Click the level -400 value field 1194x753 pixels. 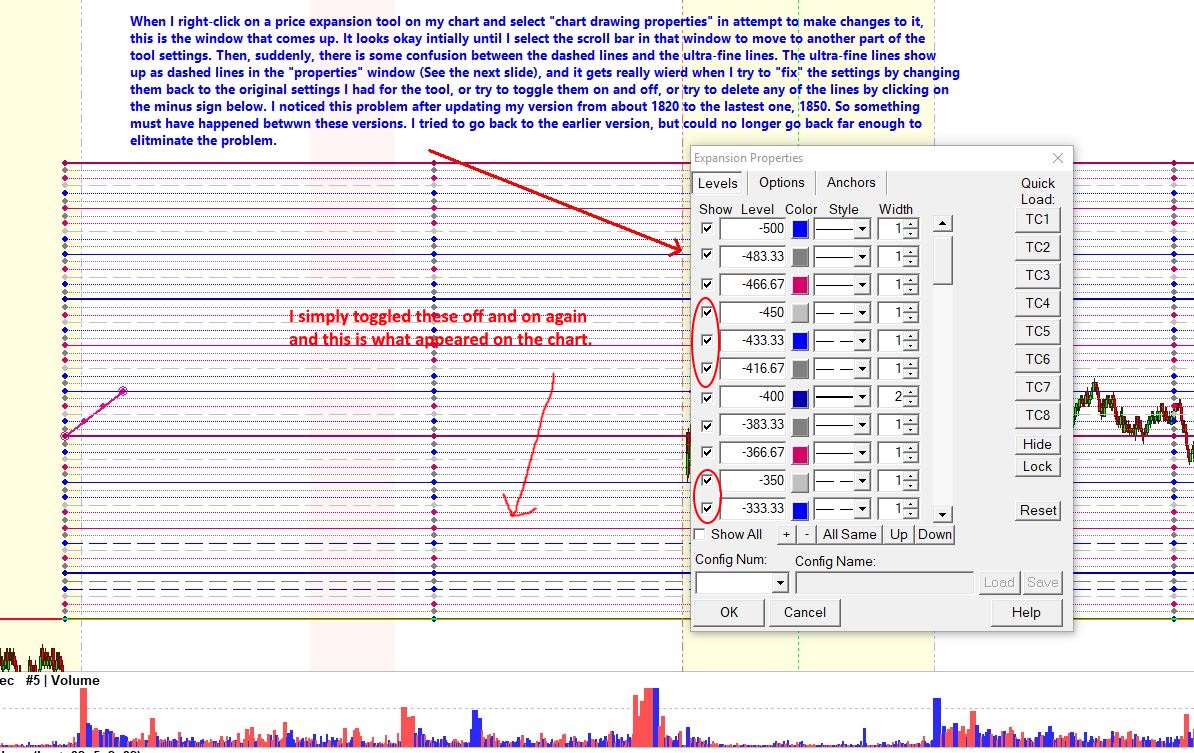752,397
